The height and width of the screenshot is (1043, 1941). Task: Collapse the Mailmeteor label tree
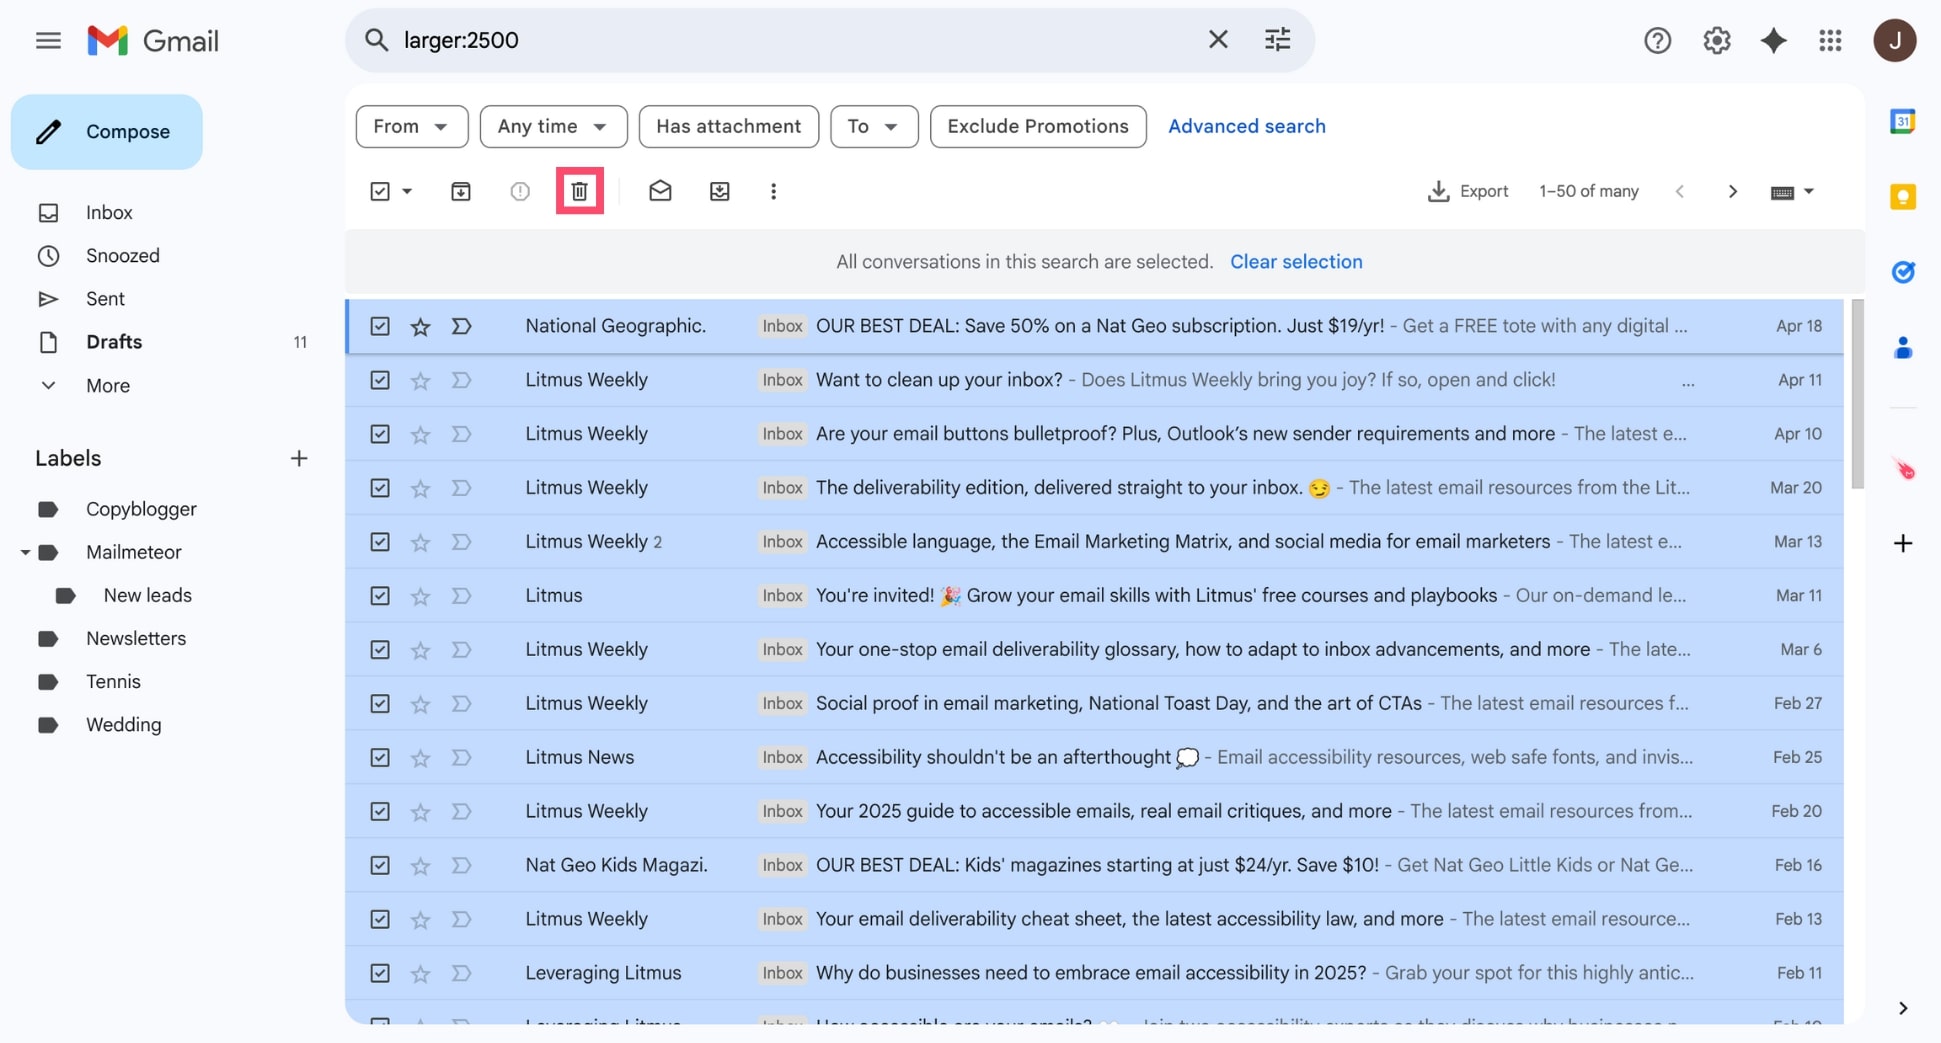(25, 552)
